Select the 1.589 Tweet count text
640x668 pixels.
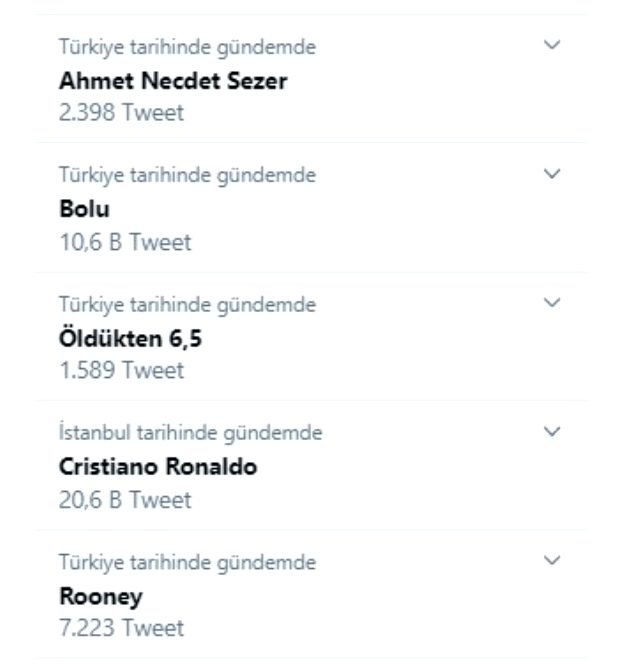121,370
